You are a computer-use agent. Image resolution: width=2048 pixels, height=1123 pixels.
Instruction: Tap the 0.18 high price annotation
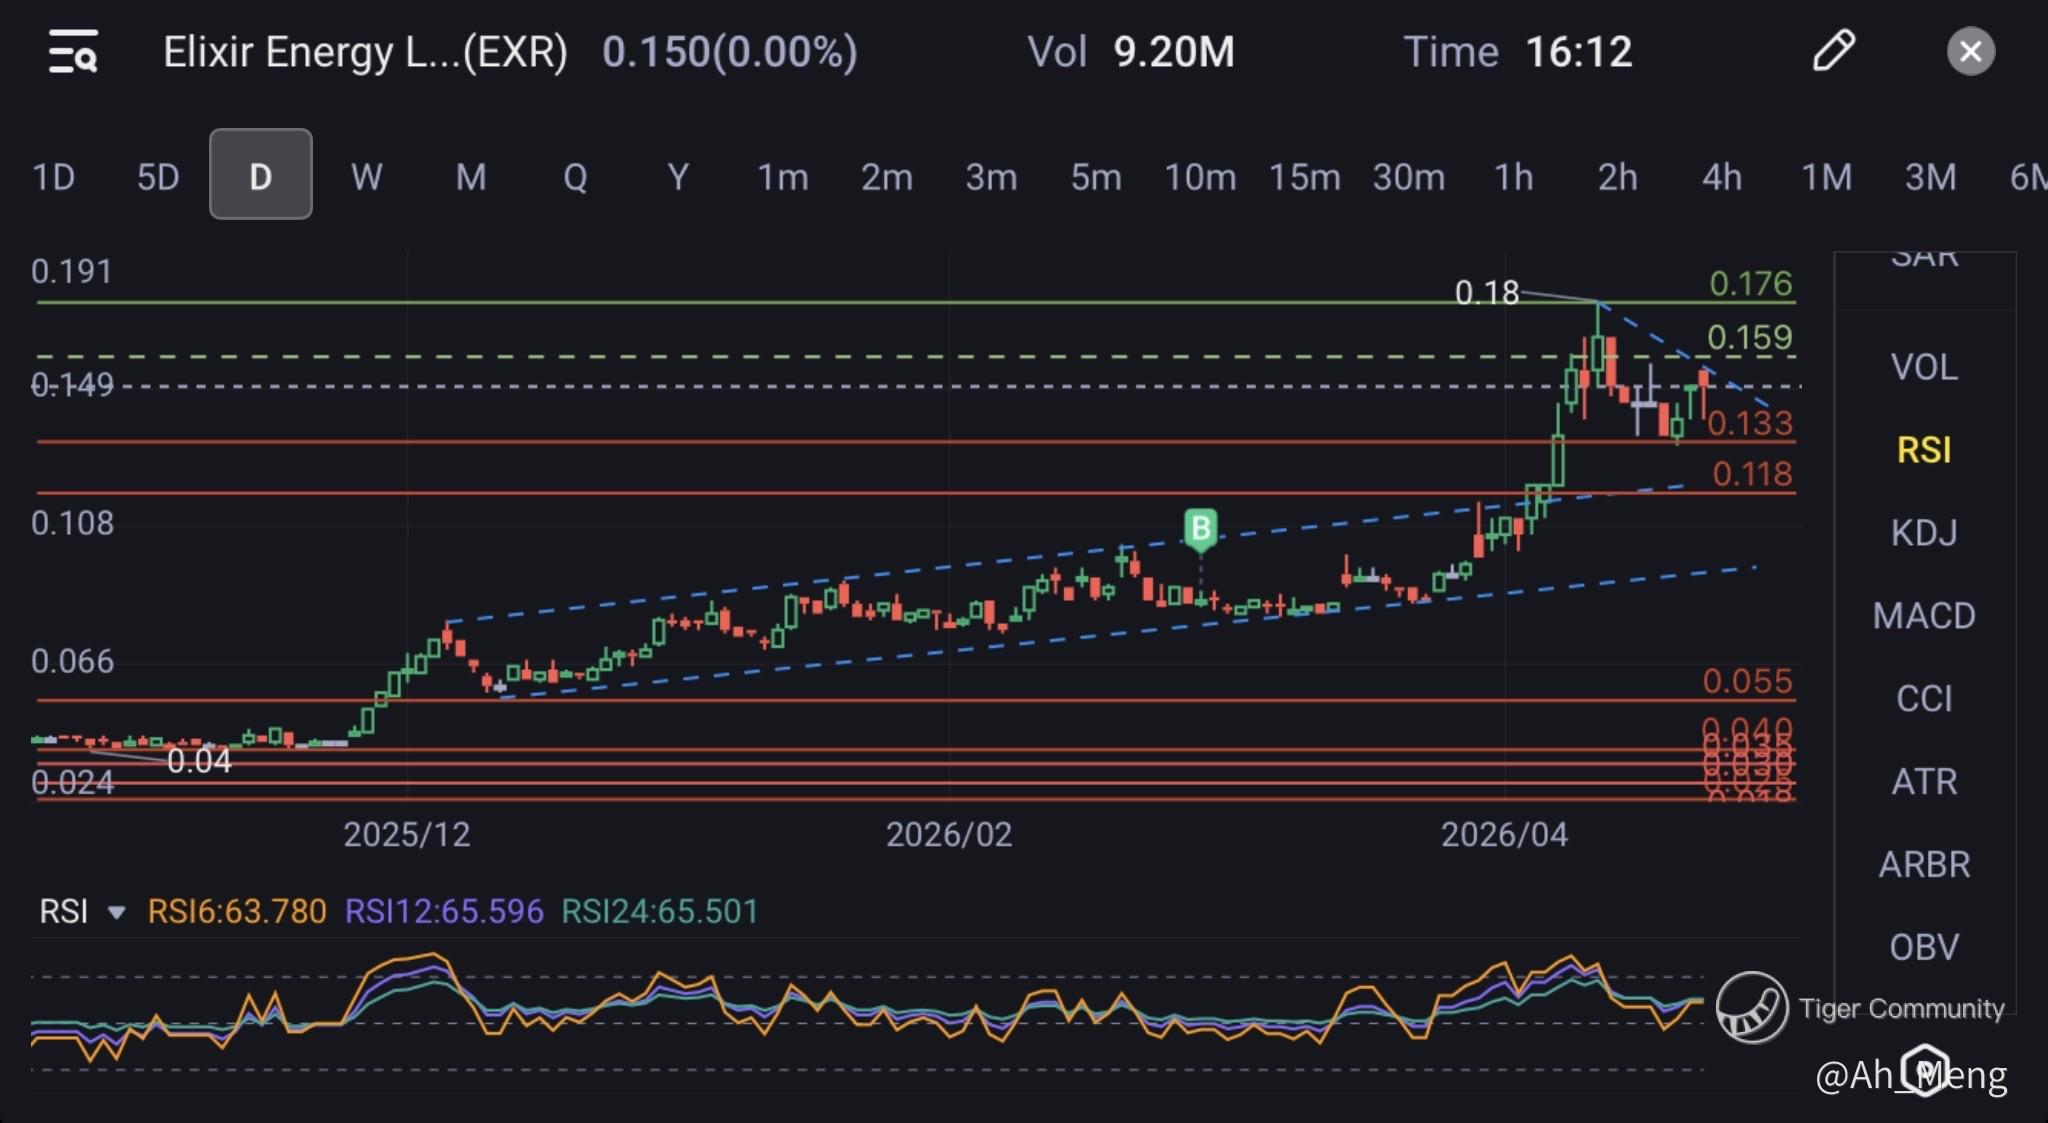click(1486, 293)
